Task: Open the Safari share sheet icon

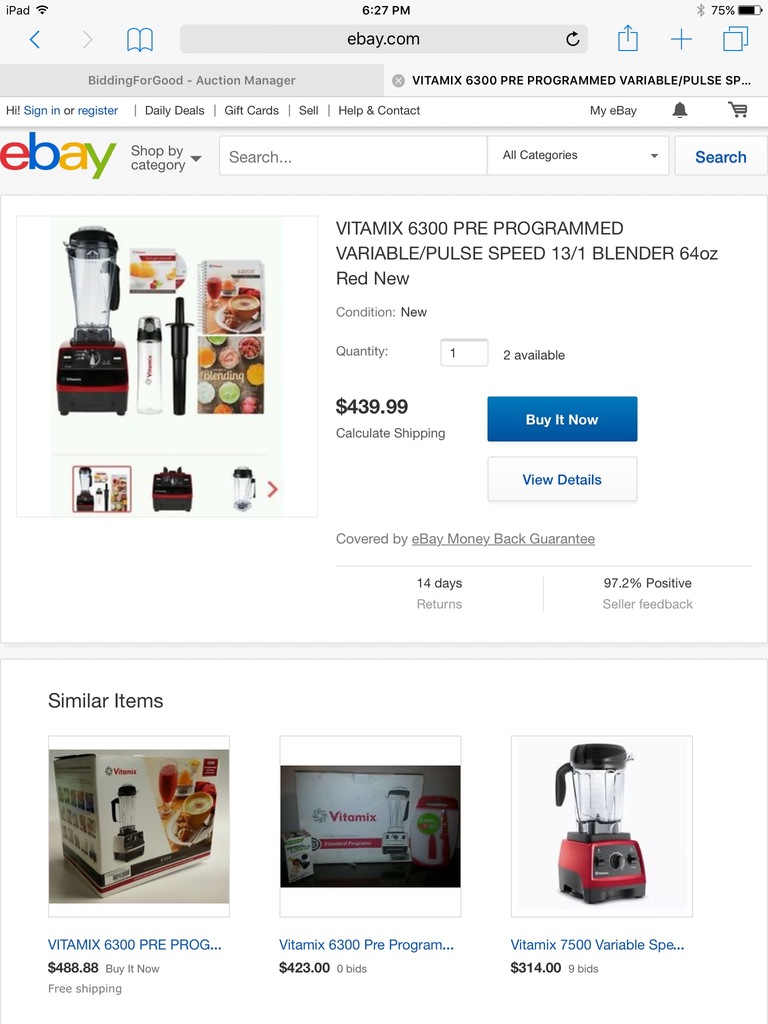Action: (628, 39)
